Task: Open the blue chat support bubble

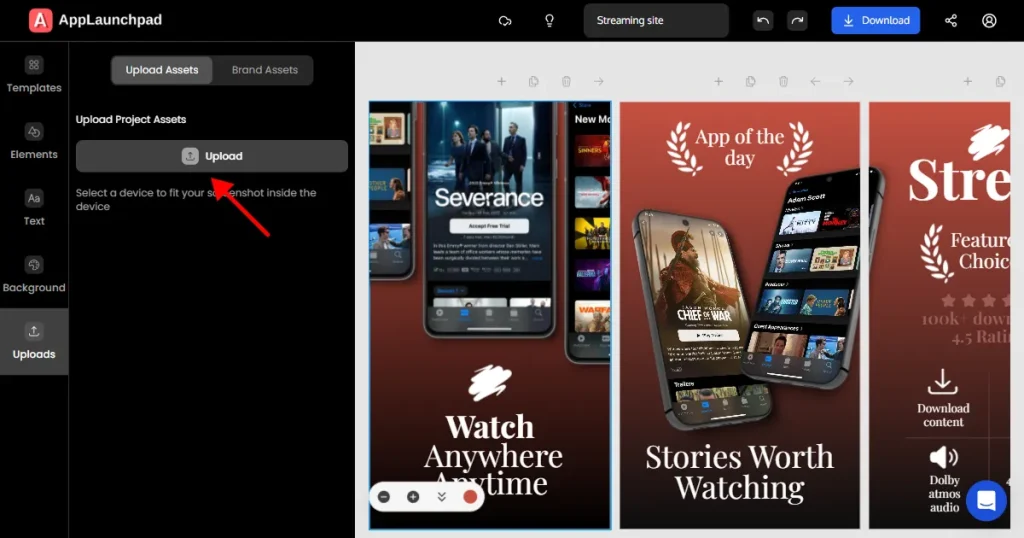Action: click(986, 501)
